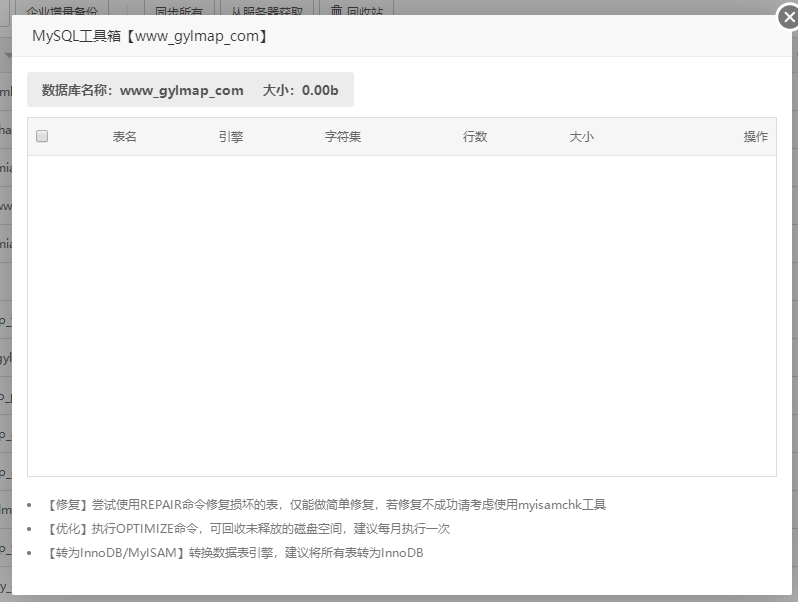798x602 pixels.
Task: Click the 表名 column header
Action: pyautogui.click(x=125, y=136)
